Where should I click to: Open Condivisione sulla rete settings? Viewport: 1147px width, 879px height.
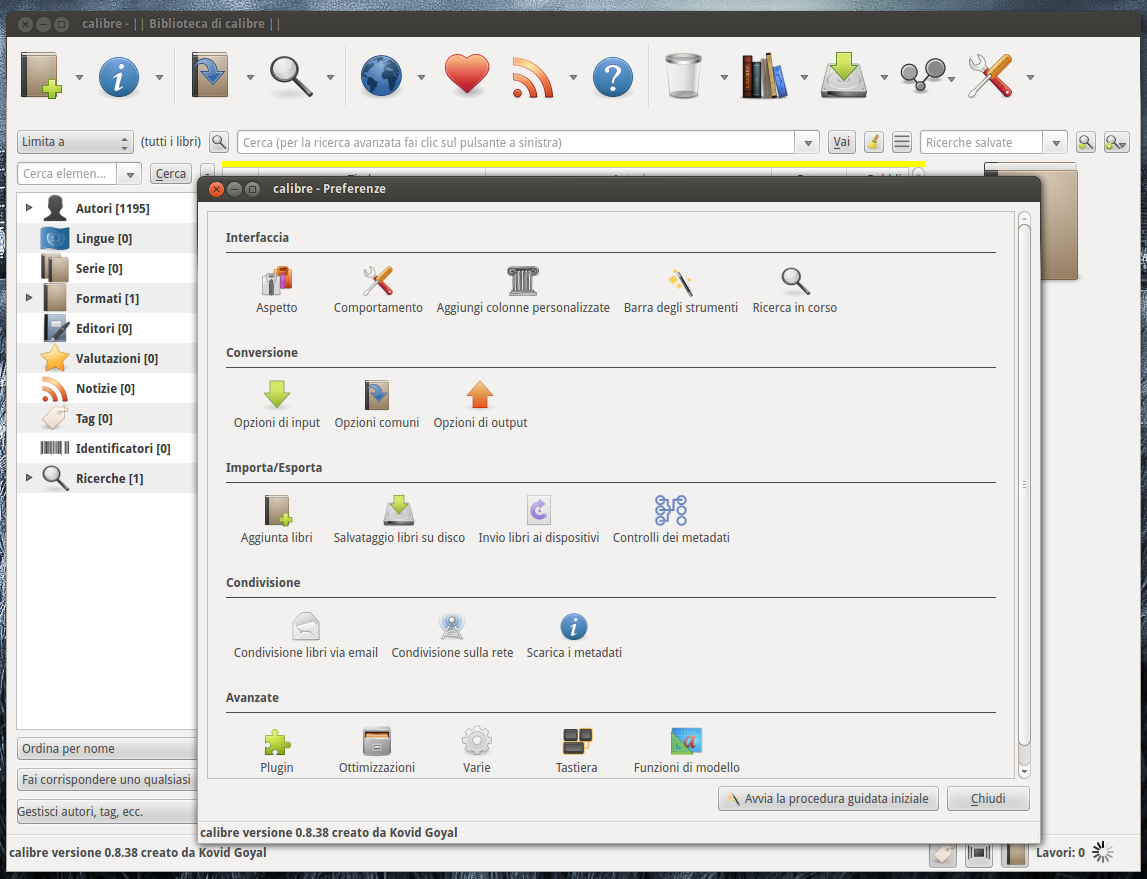452,635
